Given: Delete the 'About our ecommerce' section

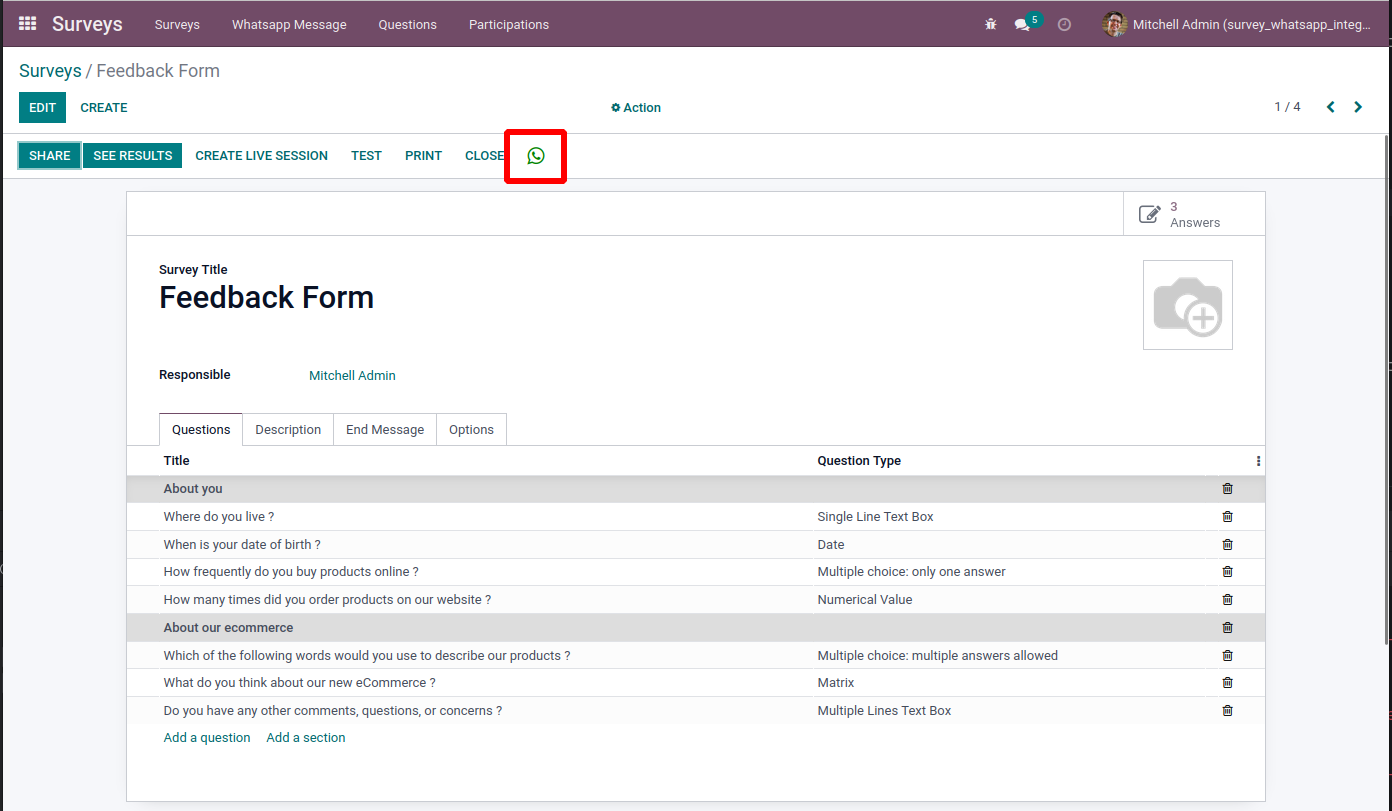Looking at the screenshot, I should 1227,628.
